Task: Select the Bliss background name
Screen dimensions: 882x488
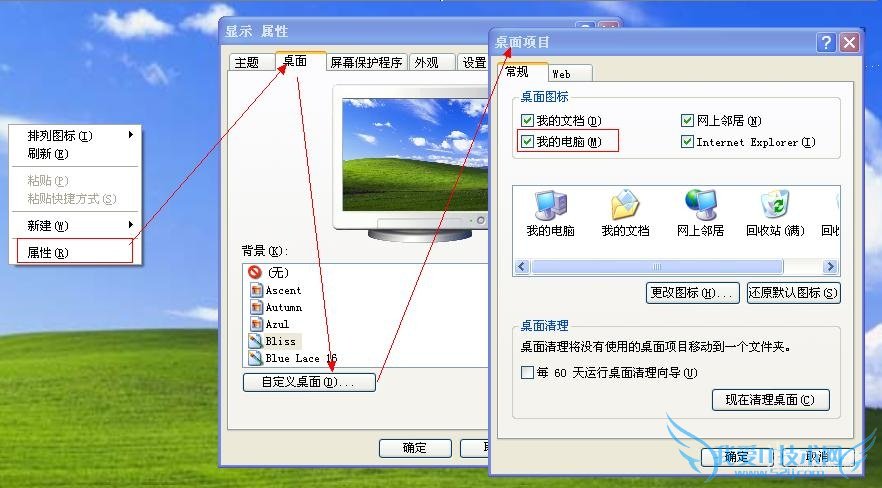Action: 281,341
